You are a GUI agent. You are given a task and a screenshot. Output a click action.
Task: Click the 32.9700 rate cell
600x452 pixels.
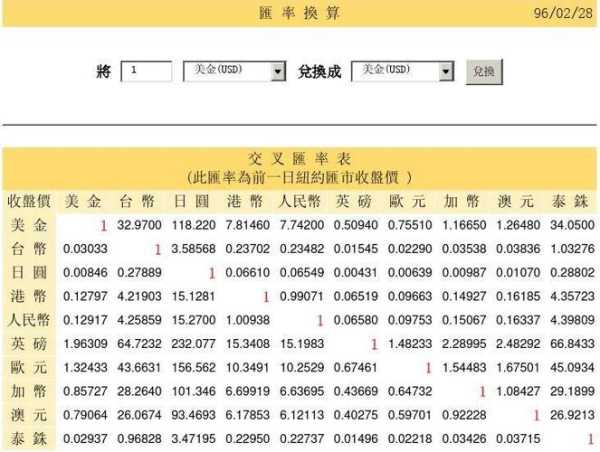(140, 225)
